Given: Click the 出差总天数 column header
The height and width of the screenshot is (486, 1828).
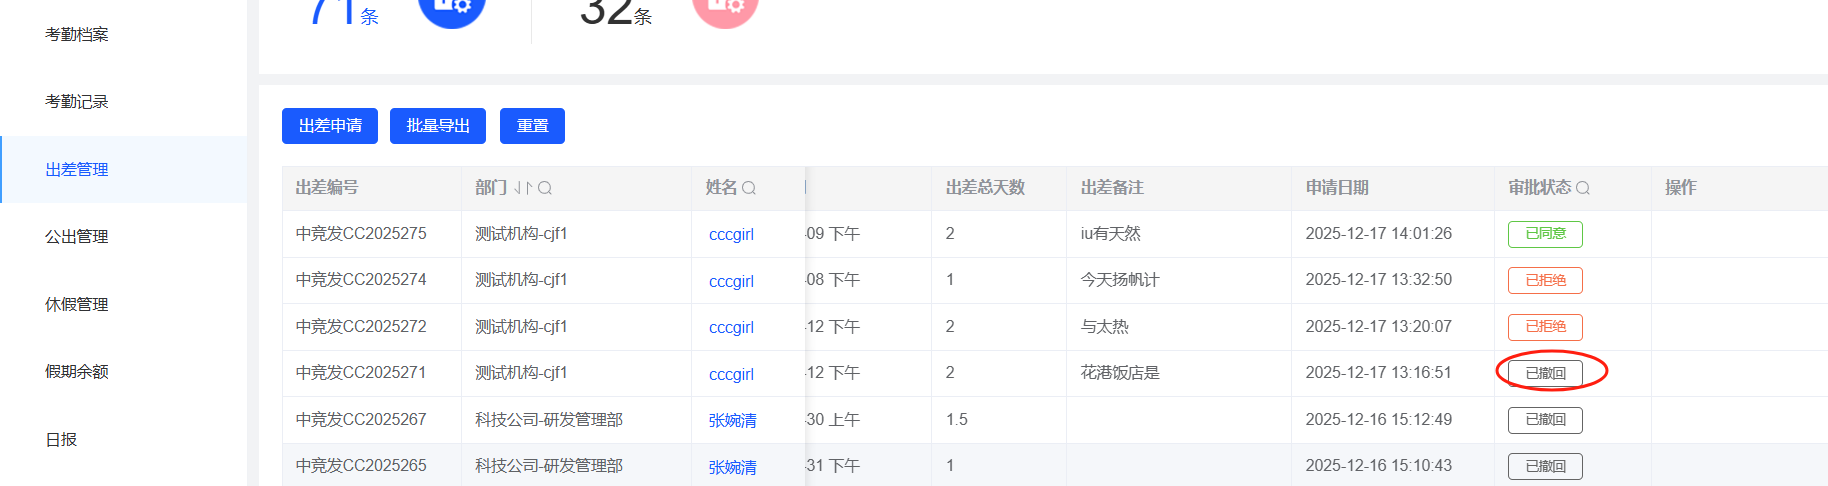Looking at the screenshot, I should [x=985, y=187].
